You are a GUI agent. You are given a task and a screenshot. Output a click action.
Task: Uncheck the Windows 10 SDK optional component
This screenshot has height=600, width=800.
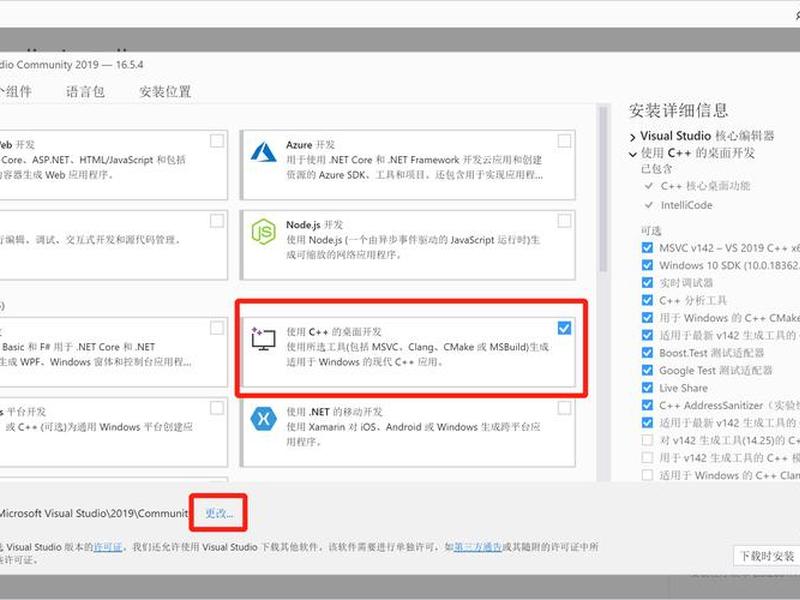pyautogui.click(x=647, y=265)
